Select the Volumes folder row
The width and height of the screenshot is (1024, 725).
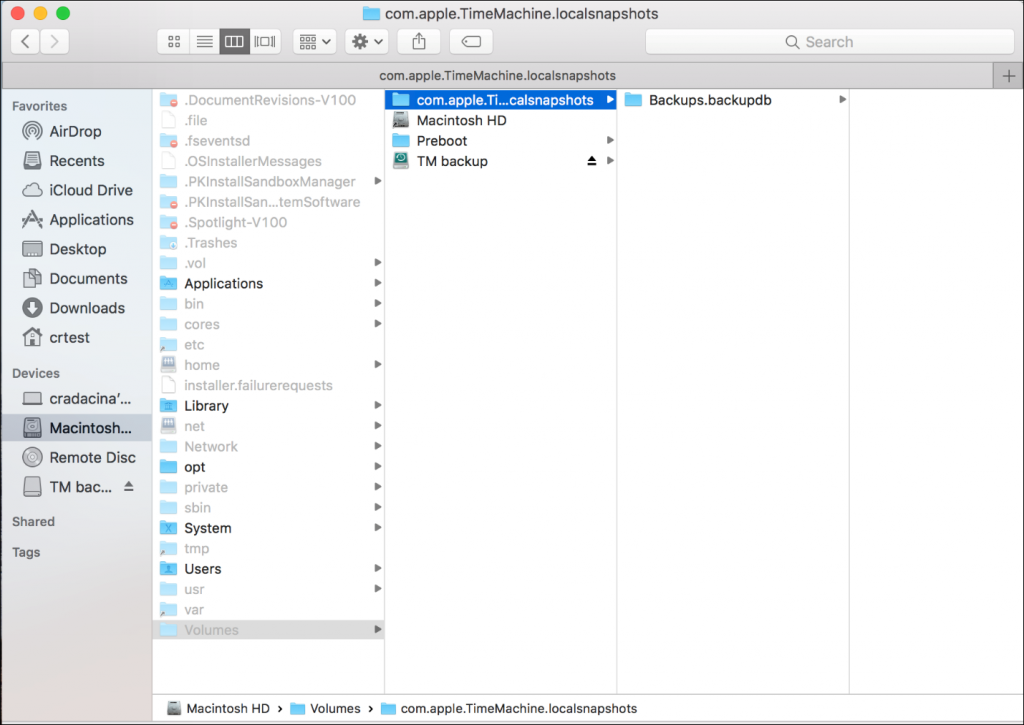pos(268,630)
